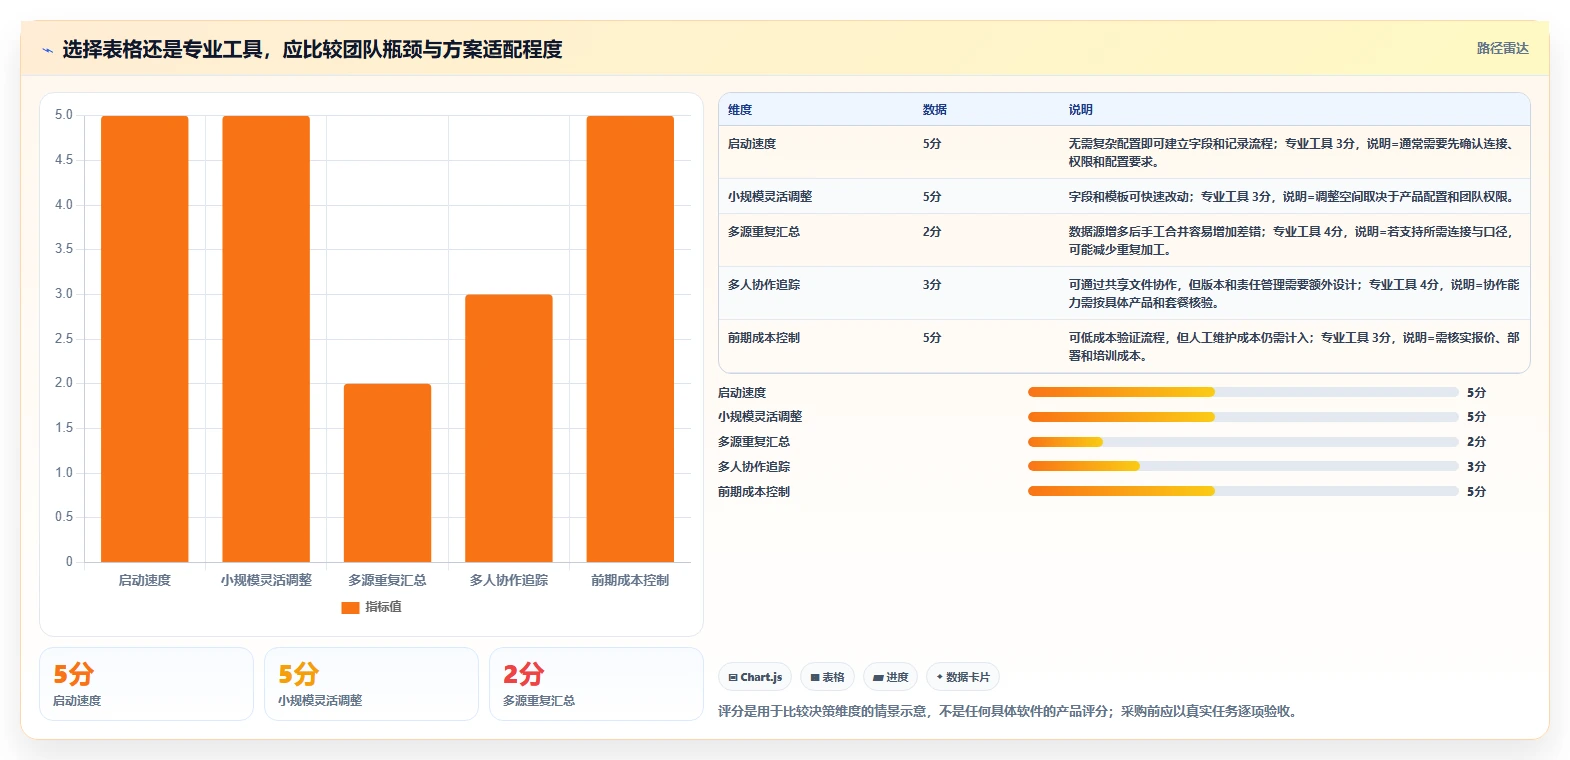The height and width of the screenshot is (760, 1570).
Task: Click the 数据卡片 tag chip
Action: (963, 677)
